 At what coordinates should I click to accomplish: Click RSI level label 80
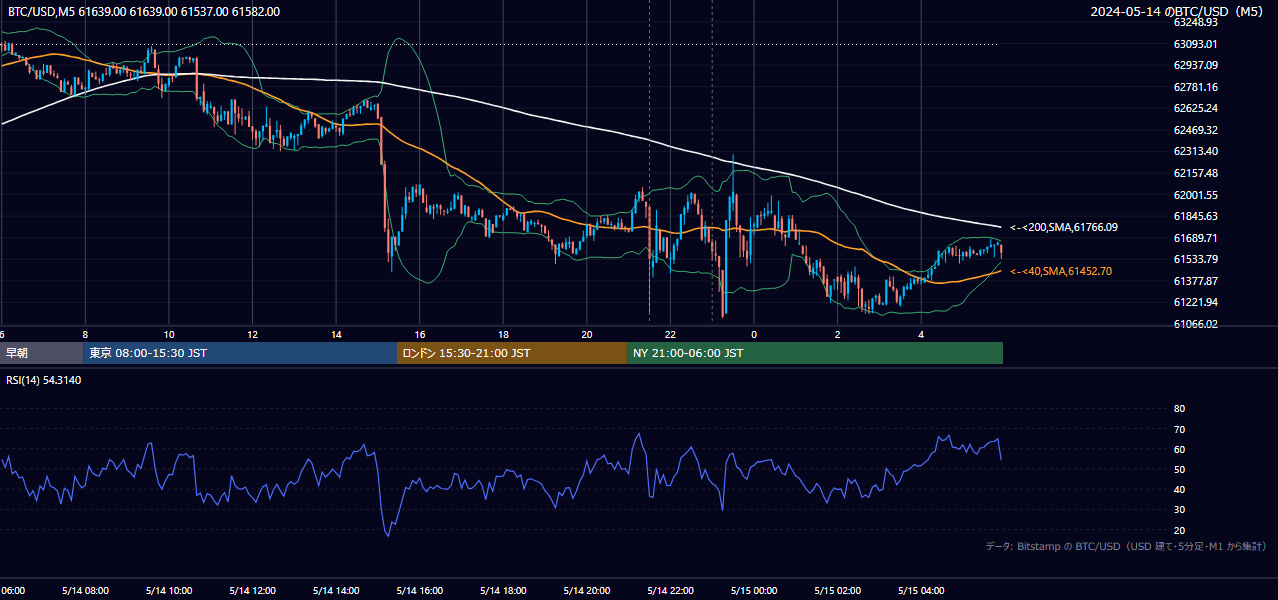[x=1179, y=409]
